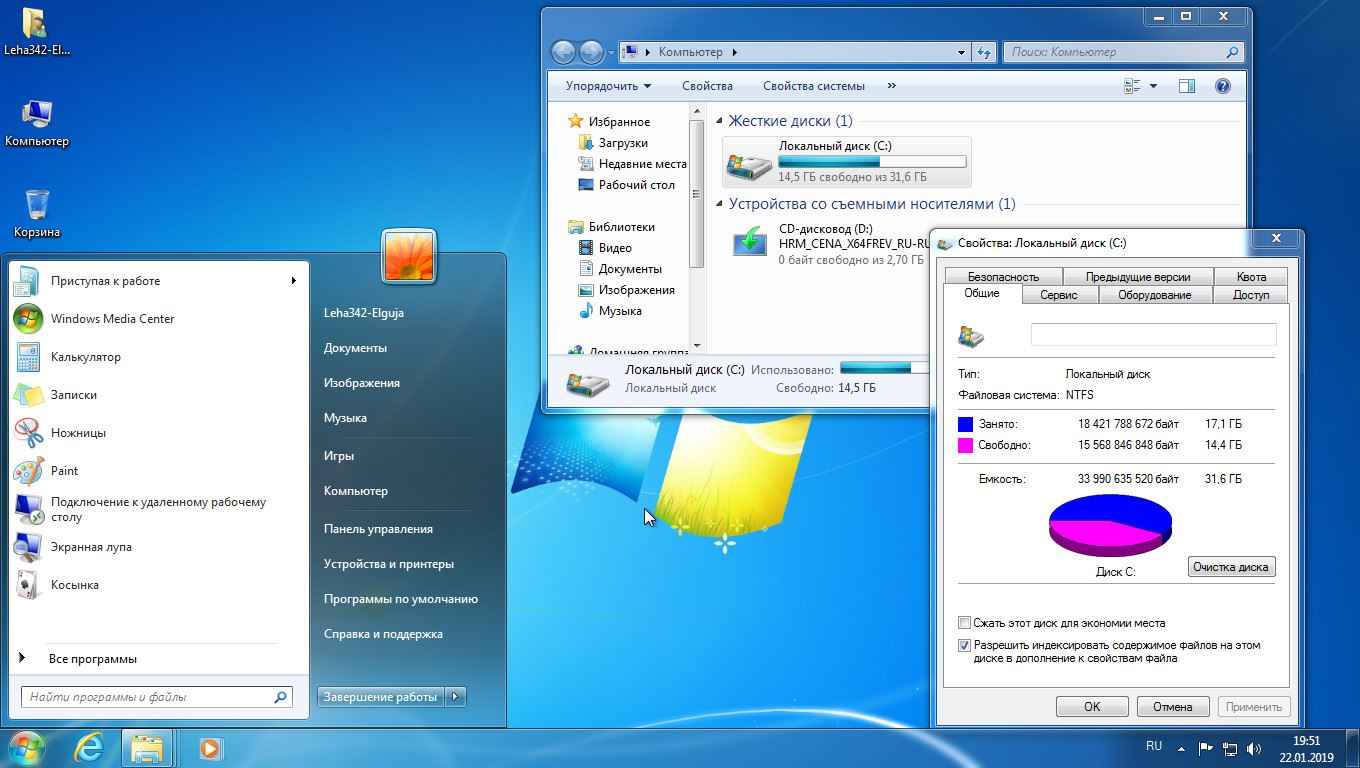
Task: Open Упорядочить dropdown menu
Action: pyautogui.click(x=608, y=86)
